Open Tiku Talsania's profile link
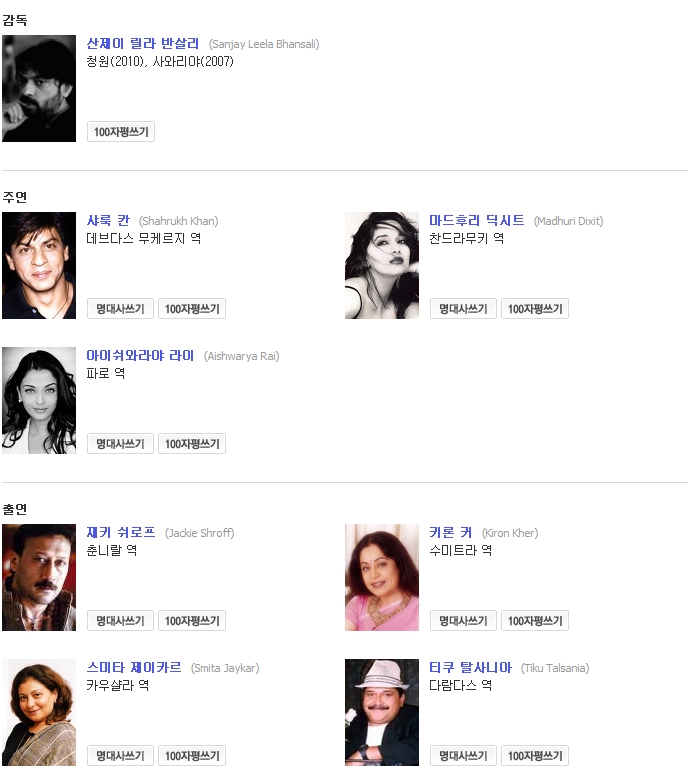 coord(470,668)
